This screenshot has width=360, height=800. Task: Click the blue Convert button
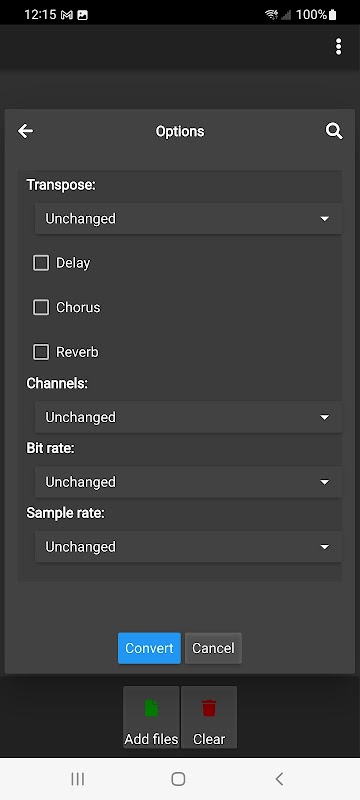click(149, 648)
